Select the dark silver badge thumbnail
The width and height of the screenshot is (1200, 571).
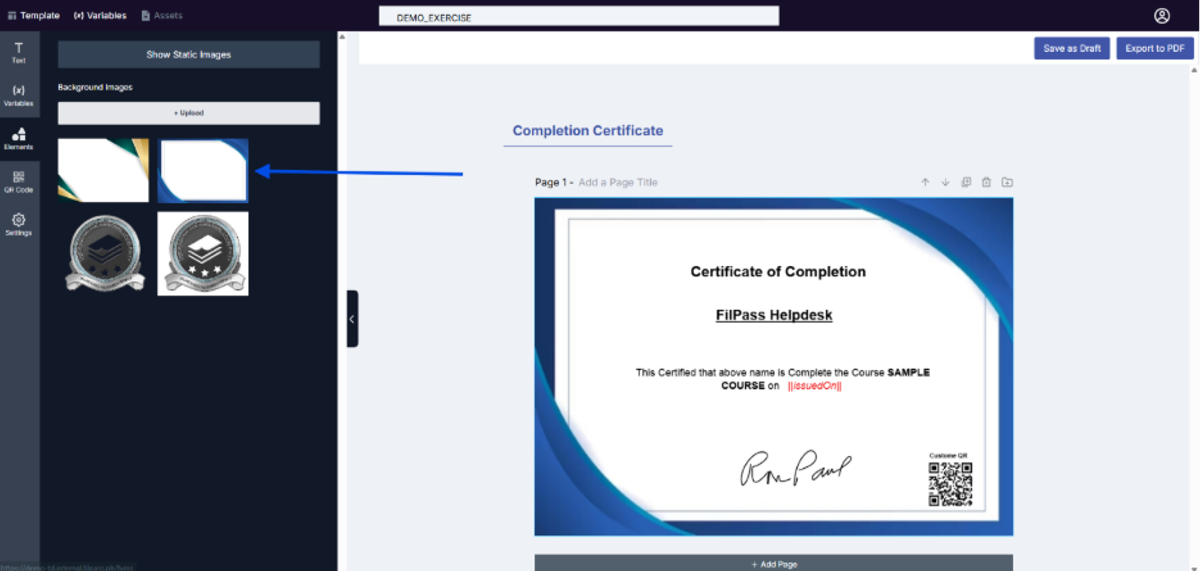tap(103, 254)
